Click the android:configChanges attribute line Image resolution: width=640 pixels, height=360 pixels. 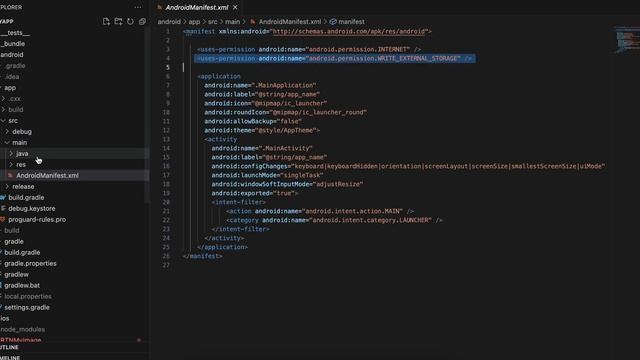click(408, 166)
